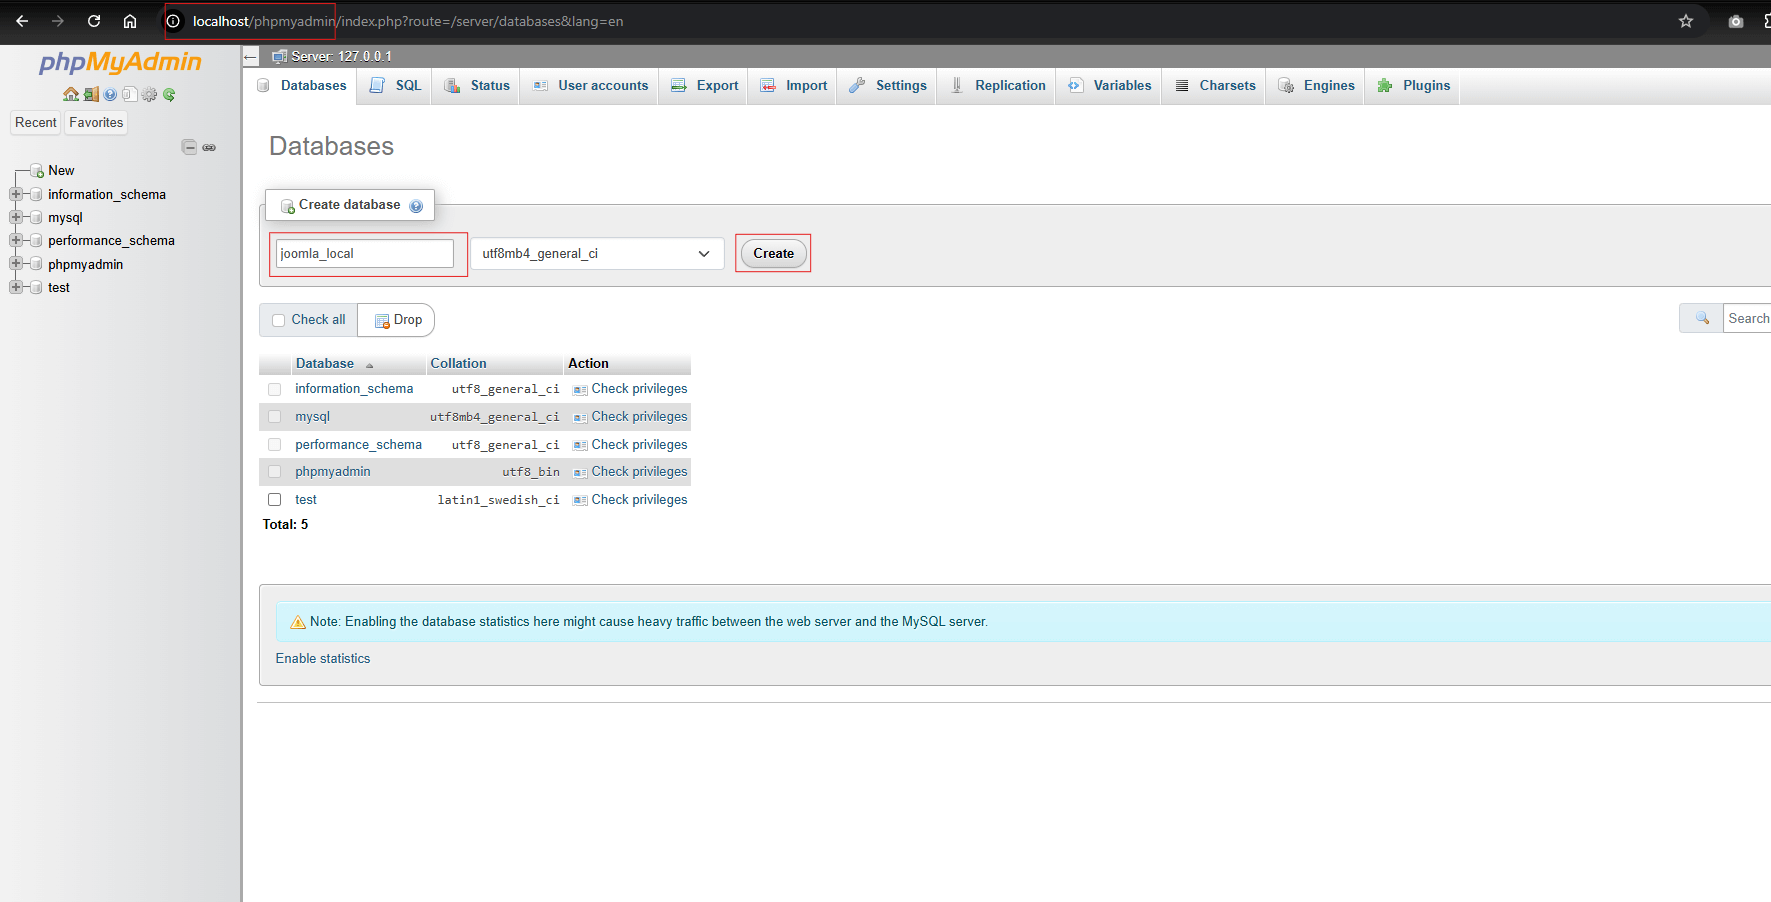Select the checkbox for the mysql database
The height and width of the screenshot is (902, 1771).
tap(274, 416)
